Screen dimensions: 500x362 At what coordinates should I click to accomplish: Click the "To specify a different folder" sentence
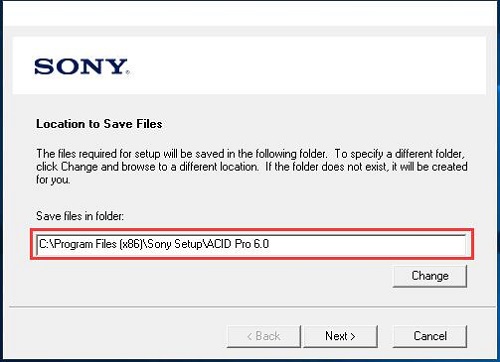pos(399,154)
